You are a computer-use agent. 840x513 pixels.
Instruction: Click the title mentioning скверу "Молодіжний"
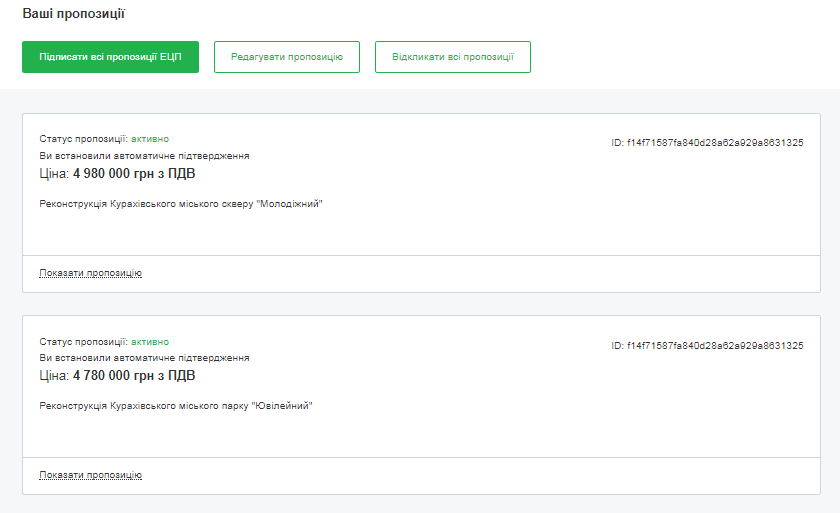click(181, 204)
